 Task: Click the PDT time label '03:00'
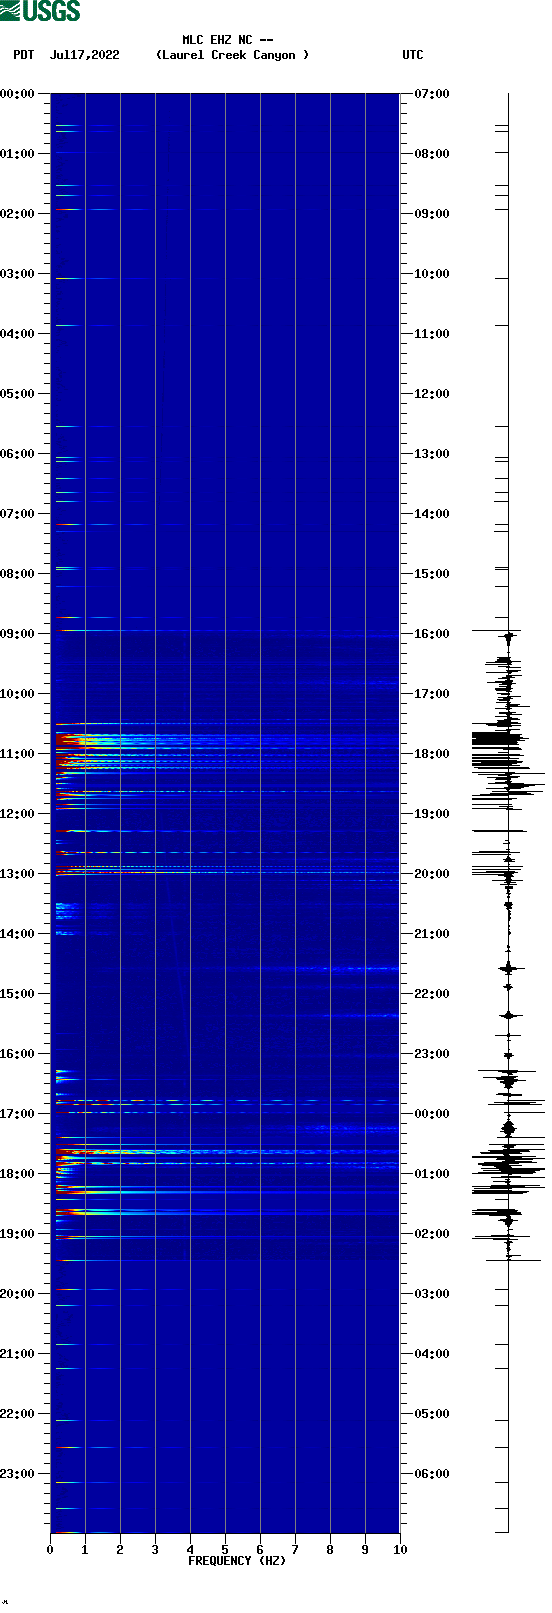click(18, 274)
